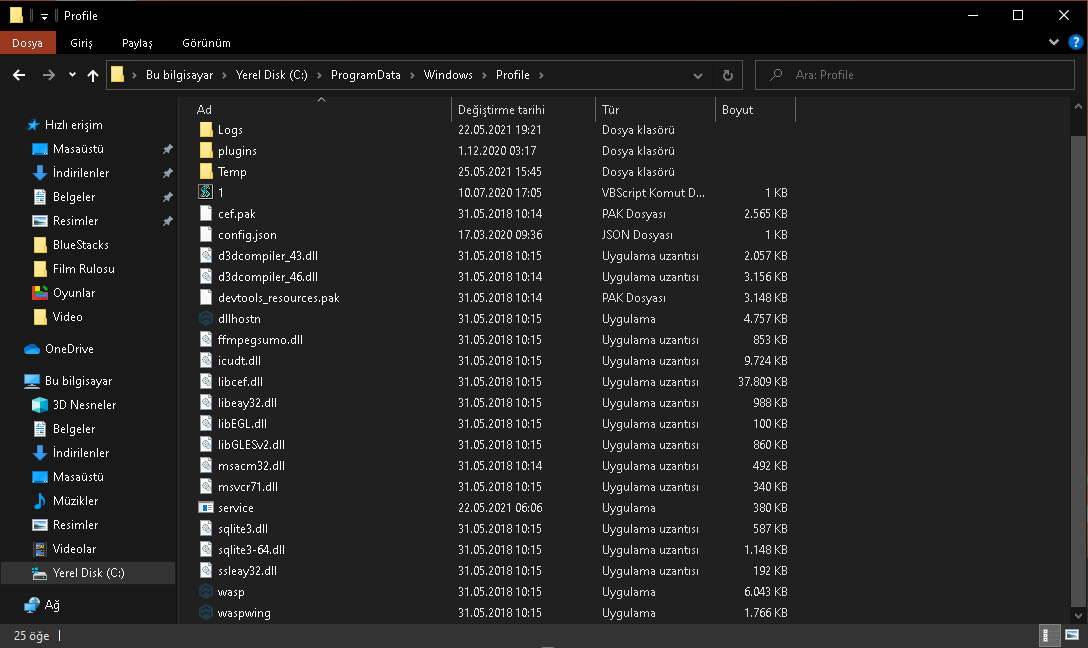Screen dimensions: 1088x648
Task: Click the Ara: Profile search box
Action: pos(915,75)
